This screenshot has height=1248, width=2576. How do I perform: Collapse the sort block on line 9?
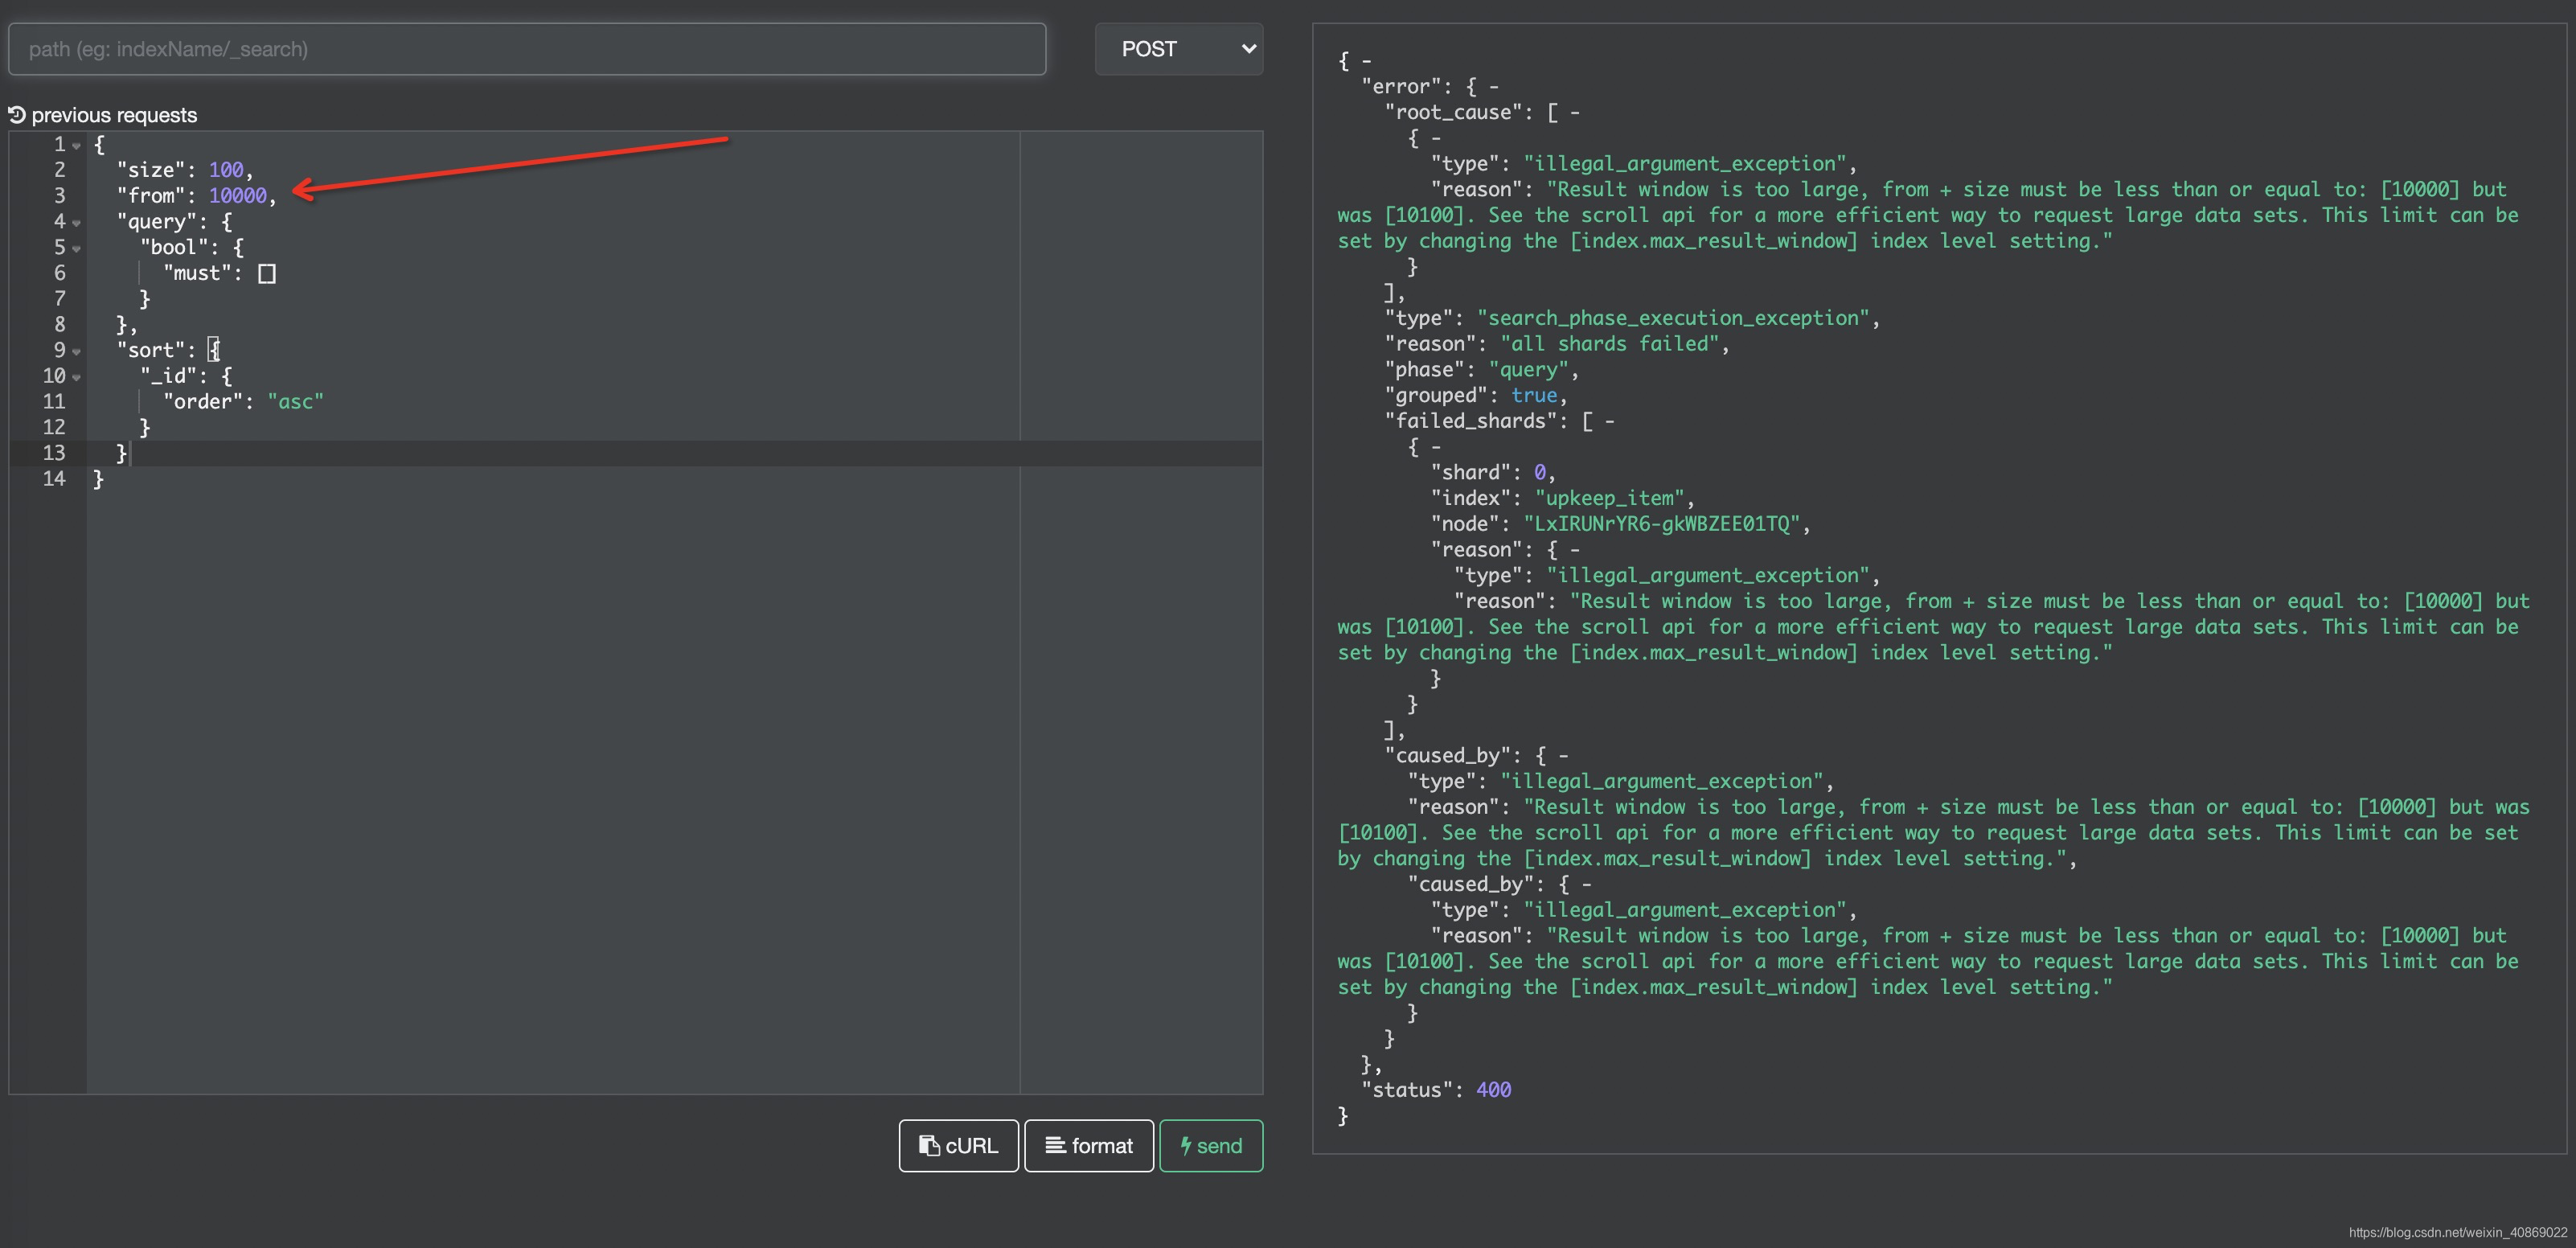[77, 352]
